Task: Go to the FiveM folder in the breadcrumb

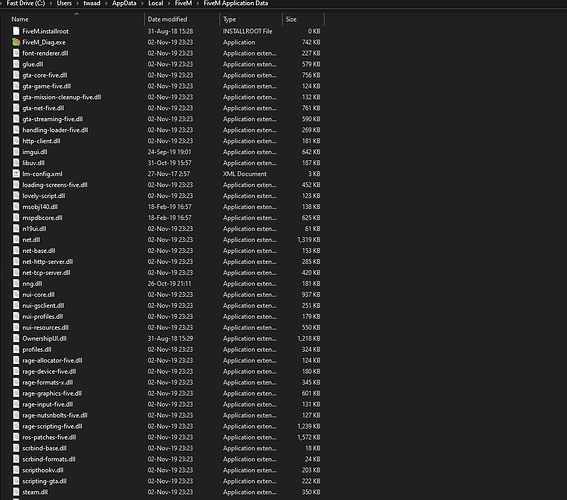Action: pyautogui.click(x=183, y=3)
